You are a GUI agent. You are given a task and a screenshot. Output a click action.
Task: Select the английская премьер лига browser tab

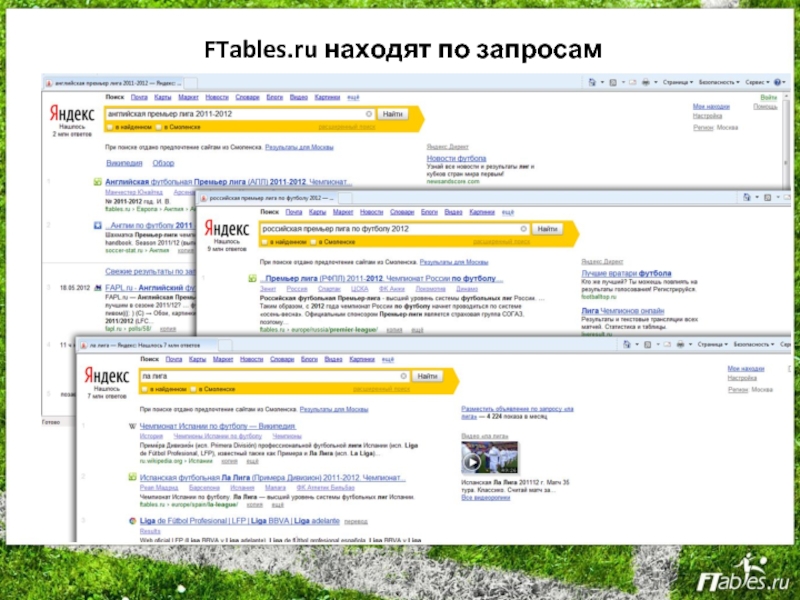pyautogui.click(x=113, y=83)
